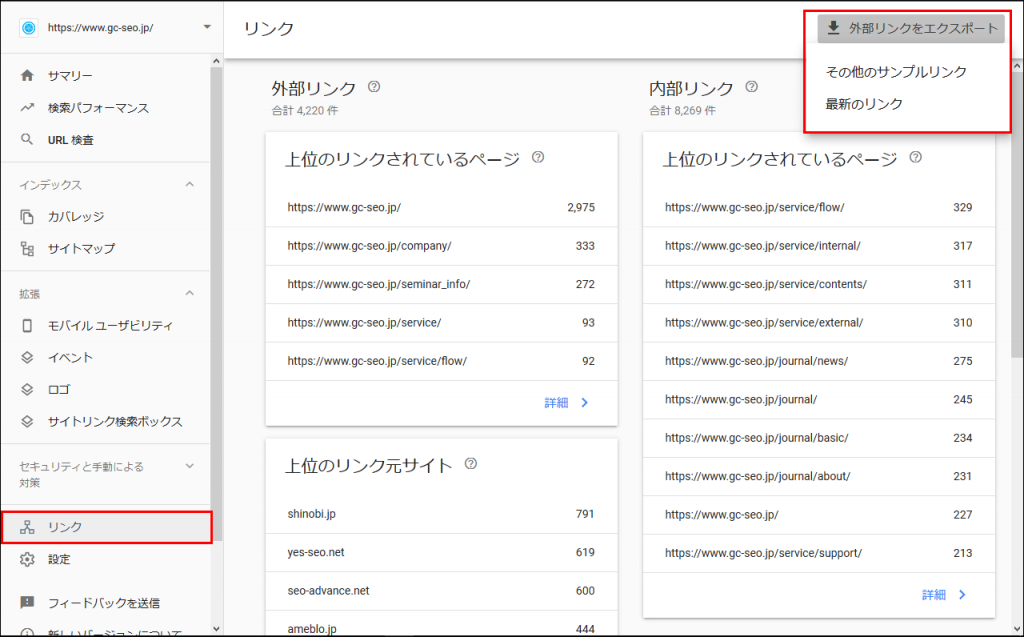Select internal row https://www.gc-seo.jp/service/internal/

pyautogui.click(x=819, y=246)
